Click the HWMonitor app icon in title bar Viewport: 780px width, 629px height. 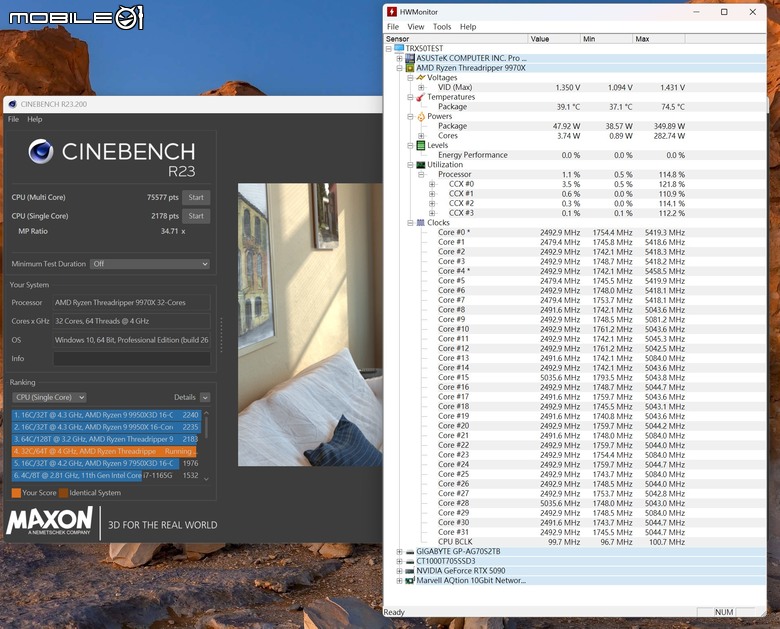point(391,12)
